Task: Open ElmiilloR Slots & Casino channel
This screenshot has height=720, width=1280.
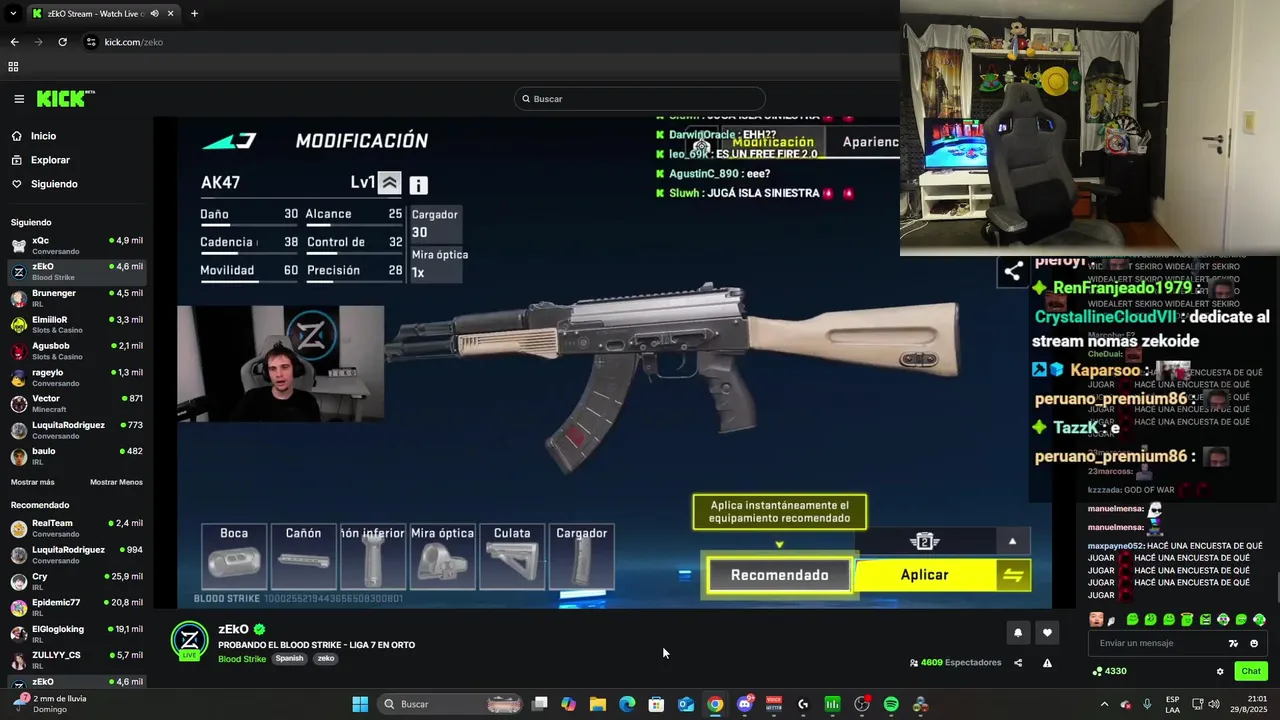Action: (x=76, y=324)
